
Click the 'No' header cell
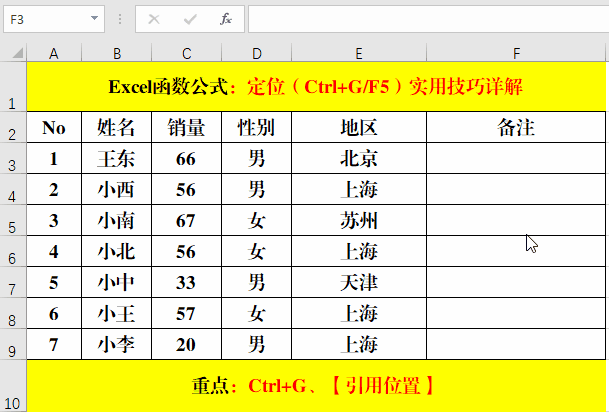pyautogui.click(x=54, y=127)
